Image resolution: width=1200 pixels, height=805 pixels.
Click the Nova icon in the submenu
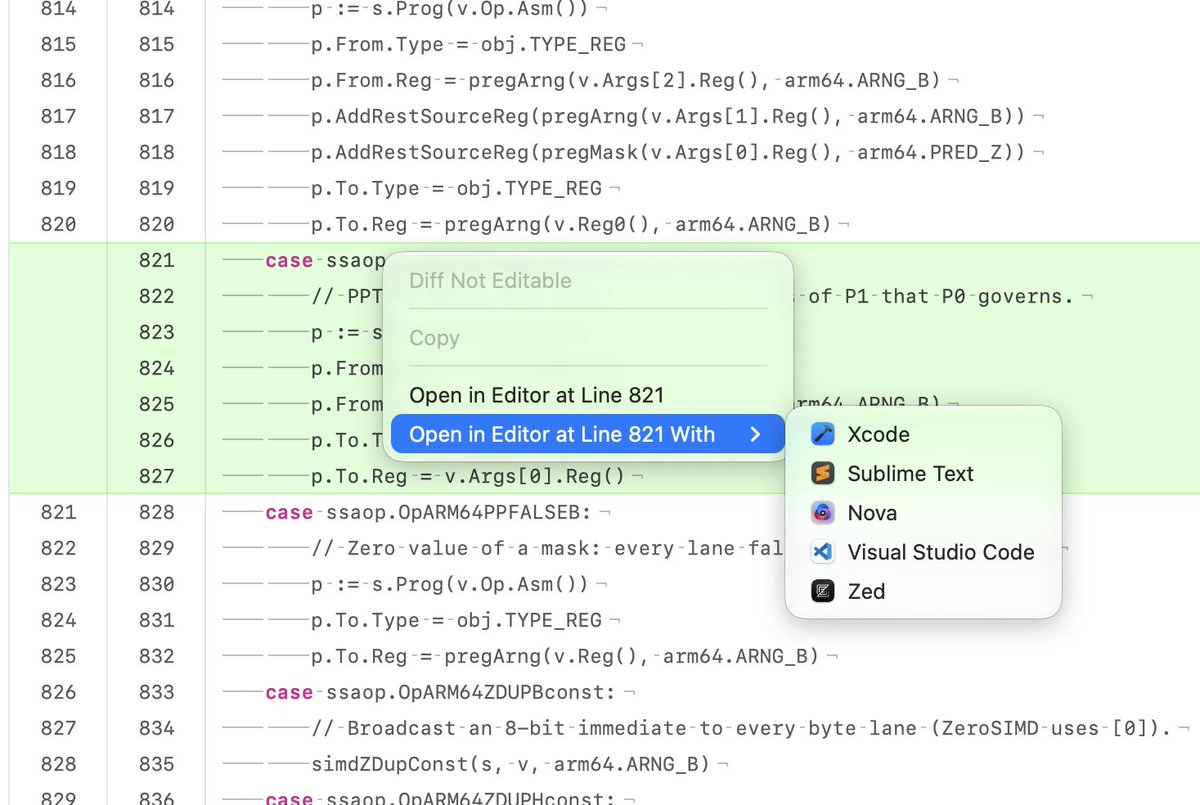pyautogui.click(x=823, y=513)
